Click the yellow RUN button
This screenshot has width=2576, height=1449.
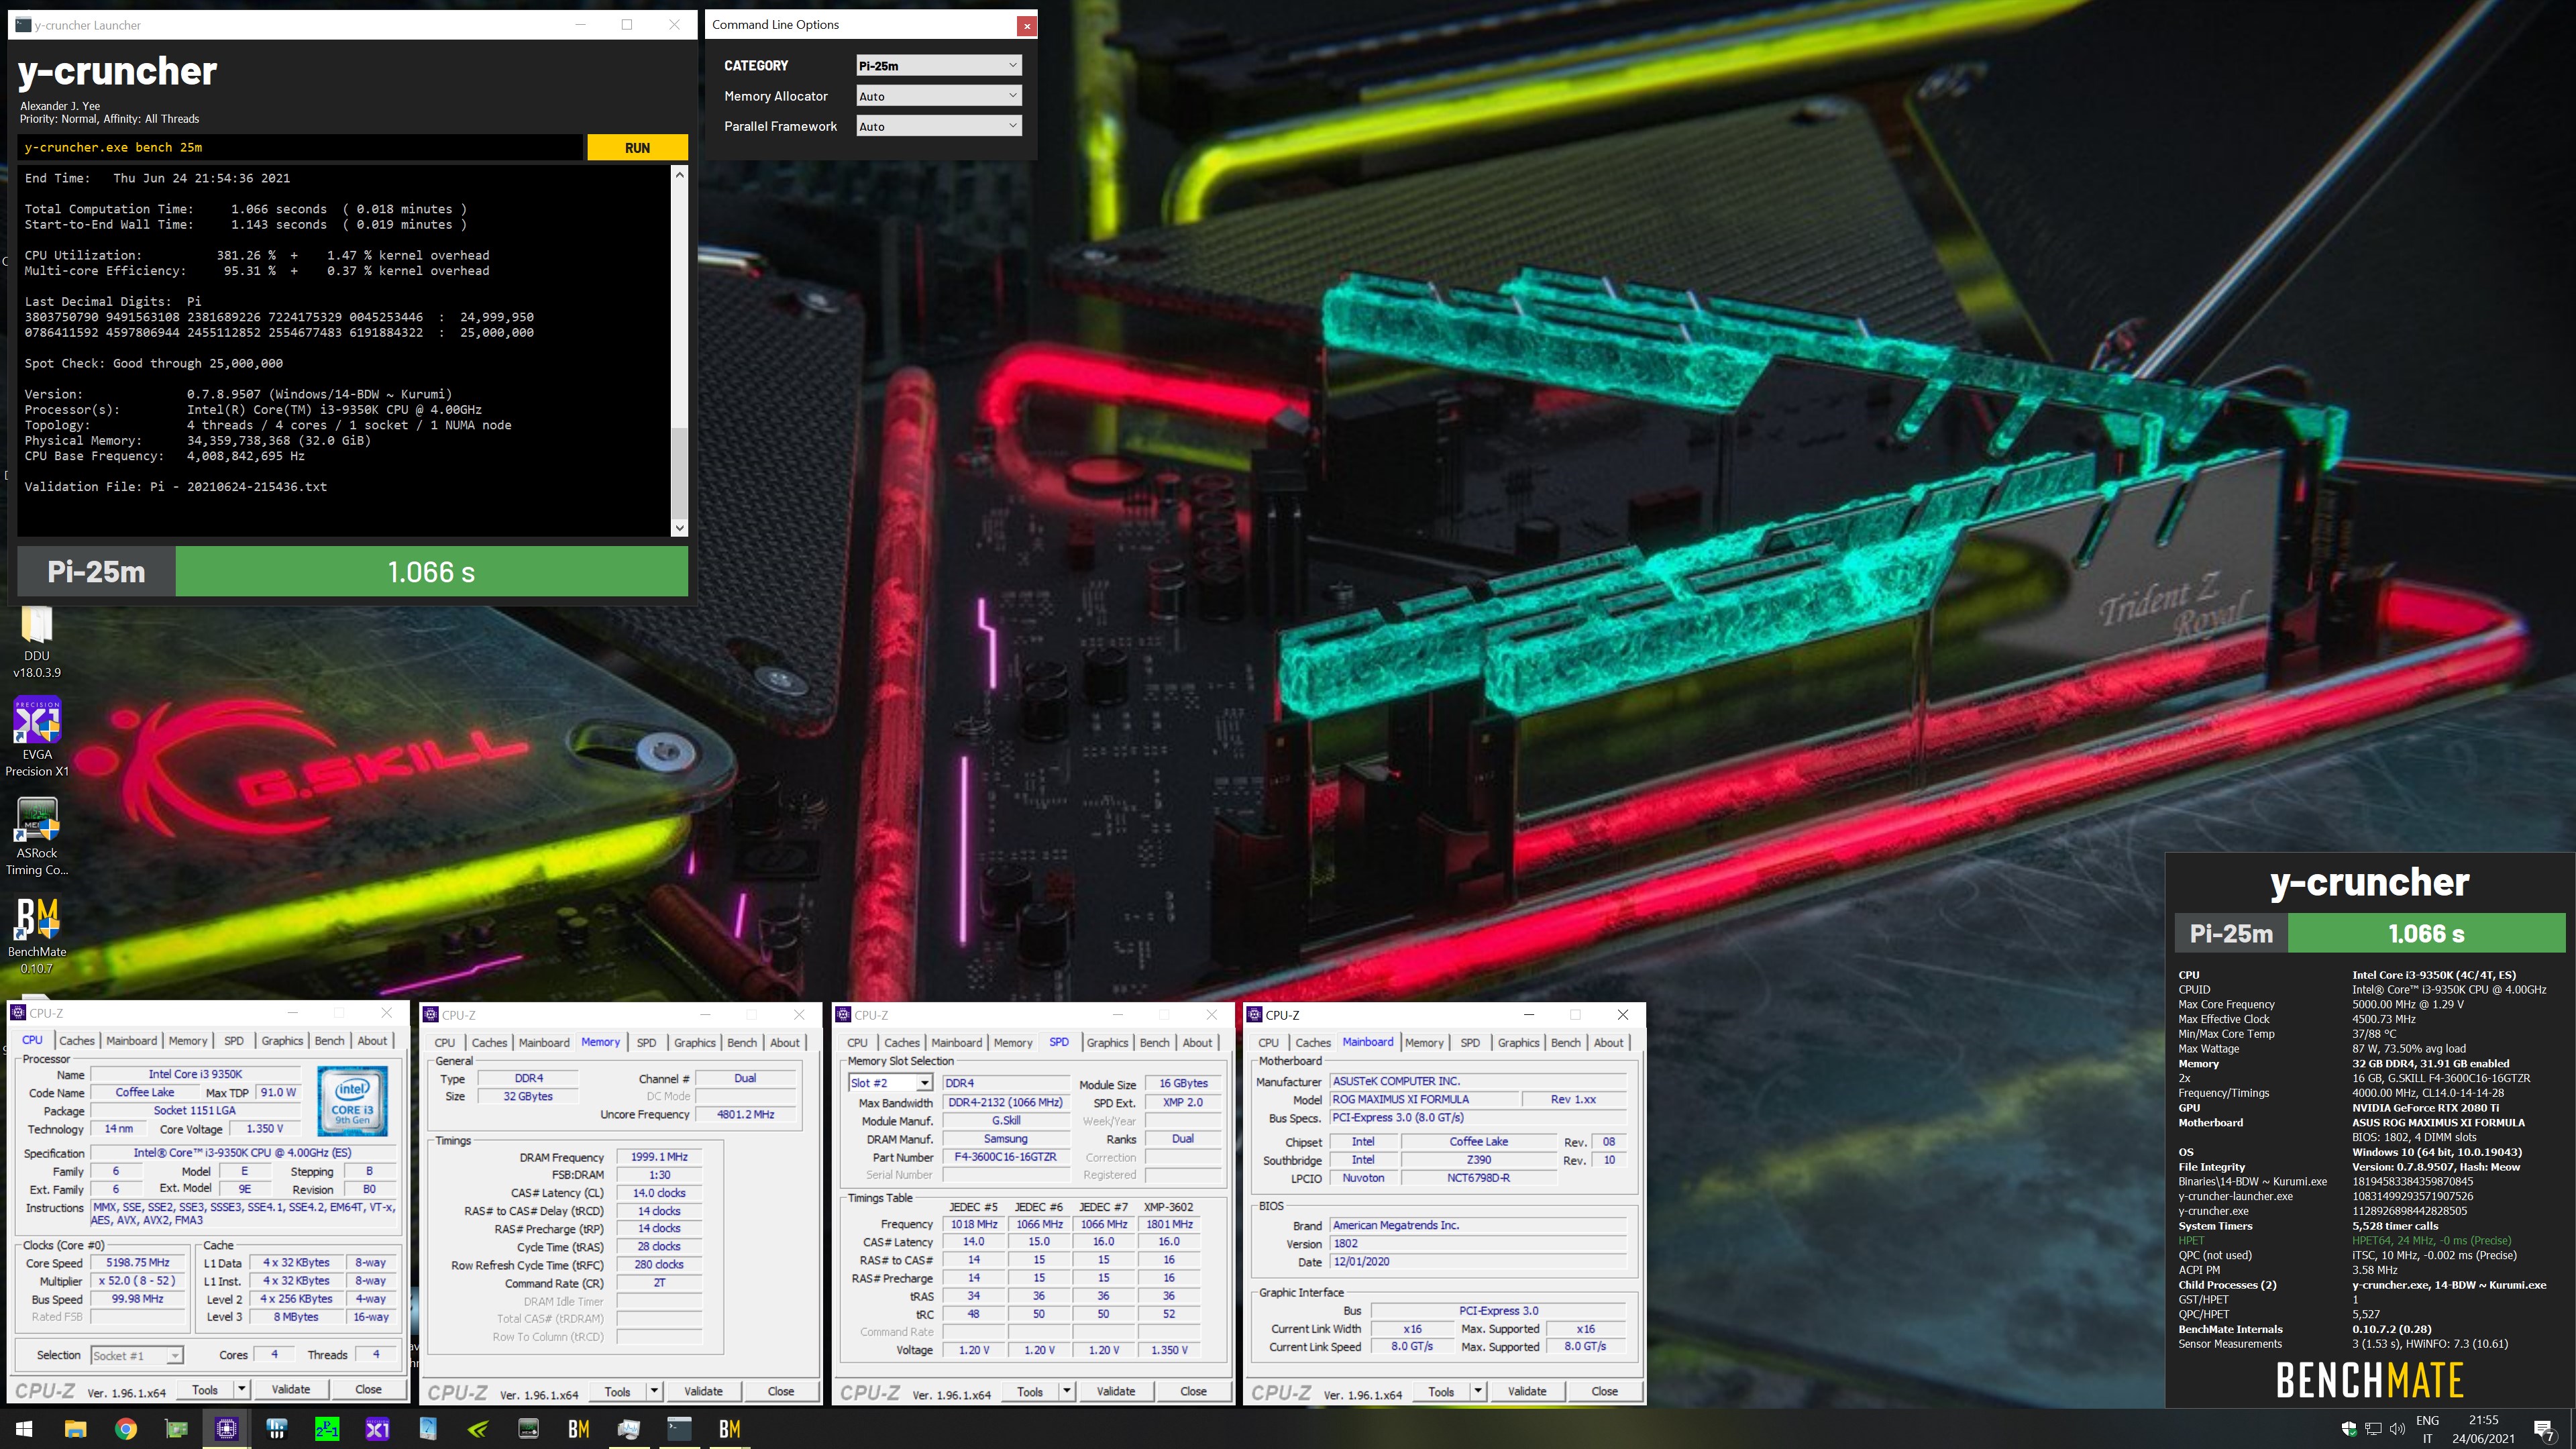(637, 148)
